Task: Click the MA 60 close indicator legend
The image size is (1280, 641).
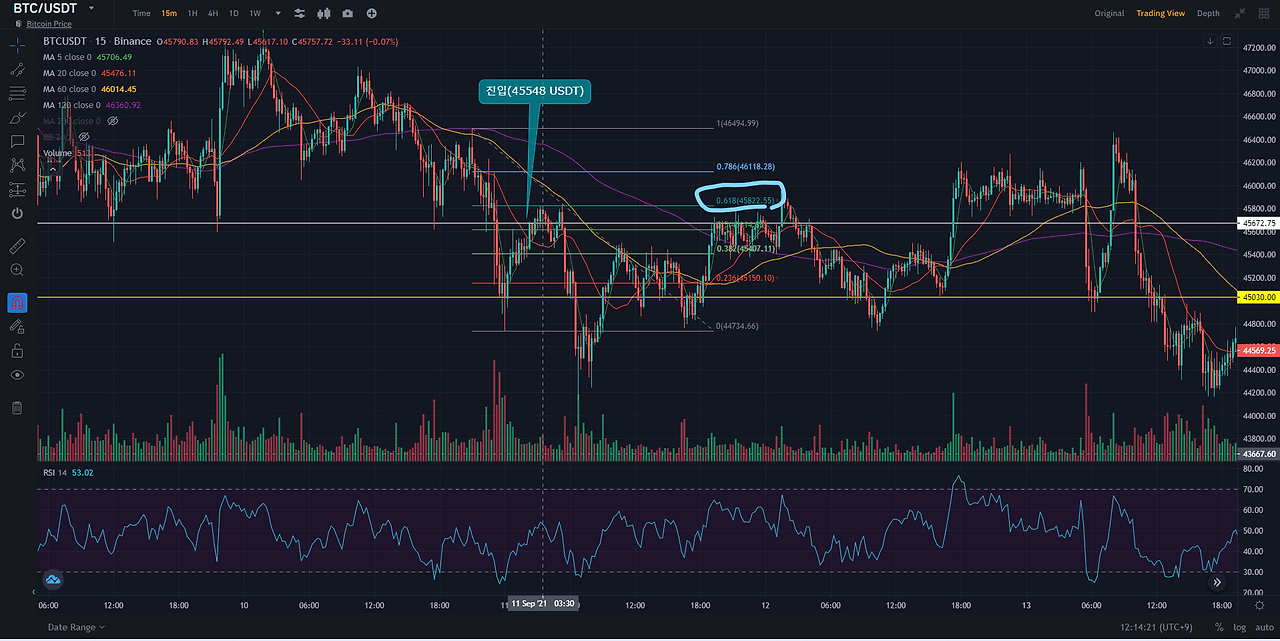Action: coord(90,89)
